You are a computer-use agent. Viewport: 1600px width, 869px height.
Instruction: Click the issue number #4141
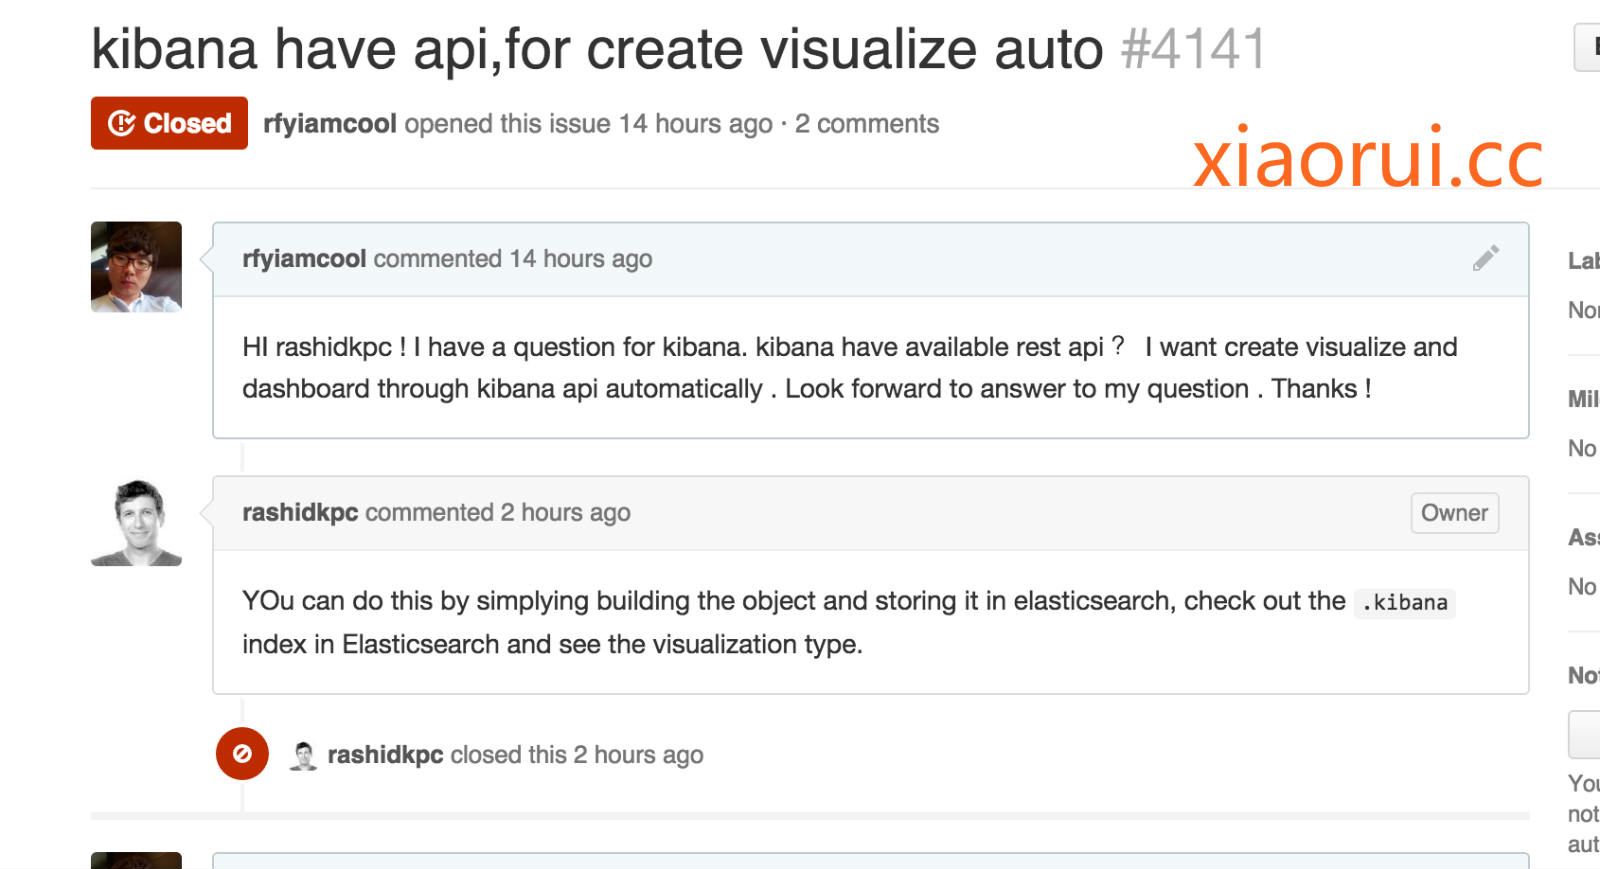coord(1193,49)
